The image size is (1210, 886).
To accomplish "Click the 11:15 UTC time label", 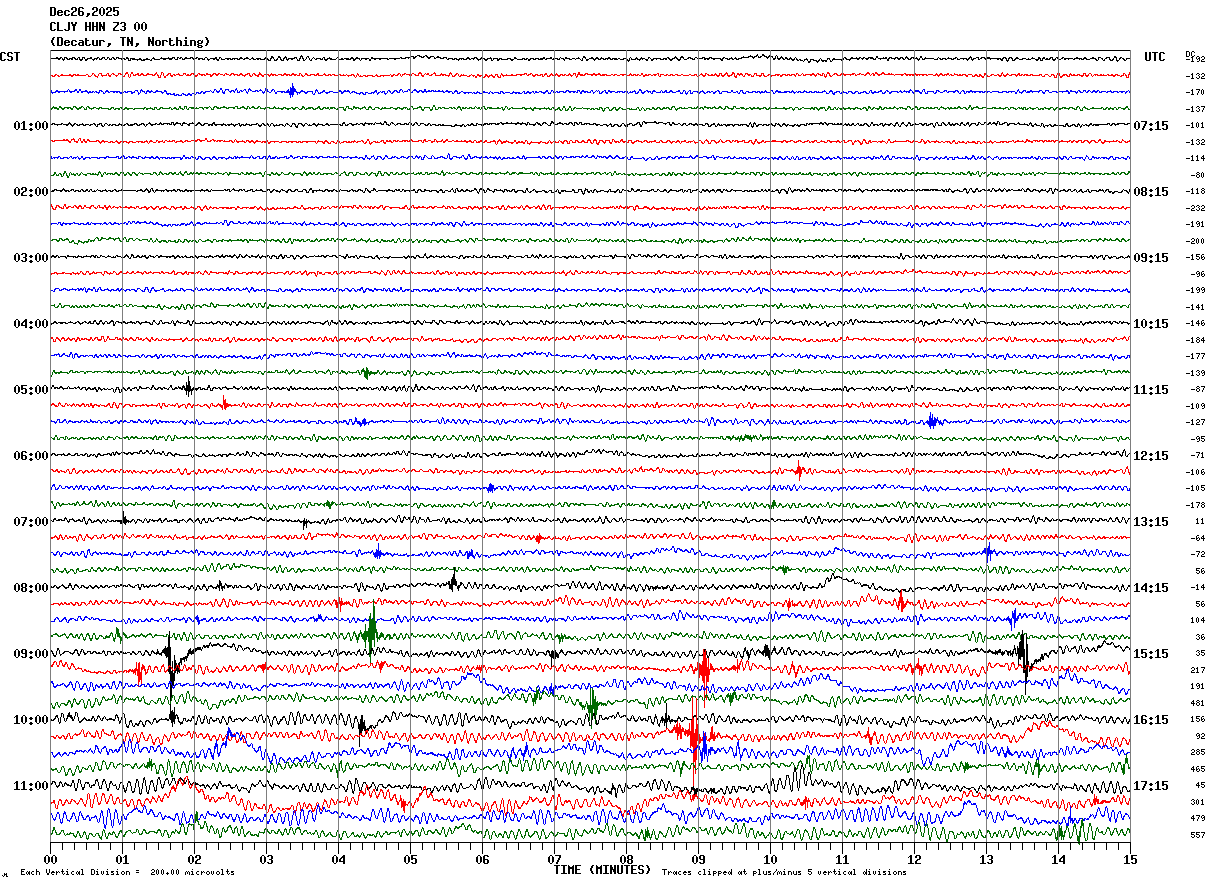I will (x=1151, y=390).
